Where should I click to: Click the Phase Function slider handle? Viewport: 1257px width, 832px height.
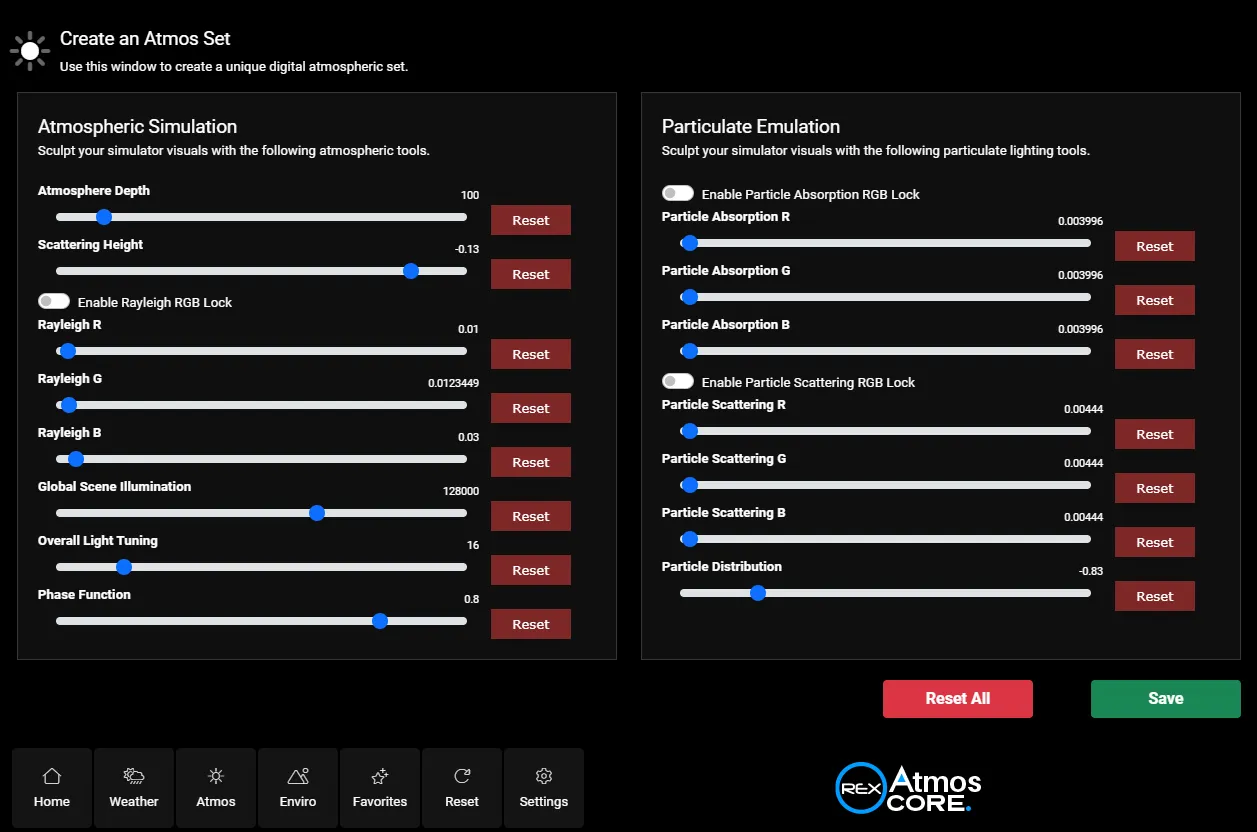point(380,621)
